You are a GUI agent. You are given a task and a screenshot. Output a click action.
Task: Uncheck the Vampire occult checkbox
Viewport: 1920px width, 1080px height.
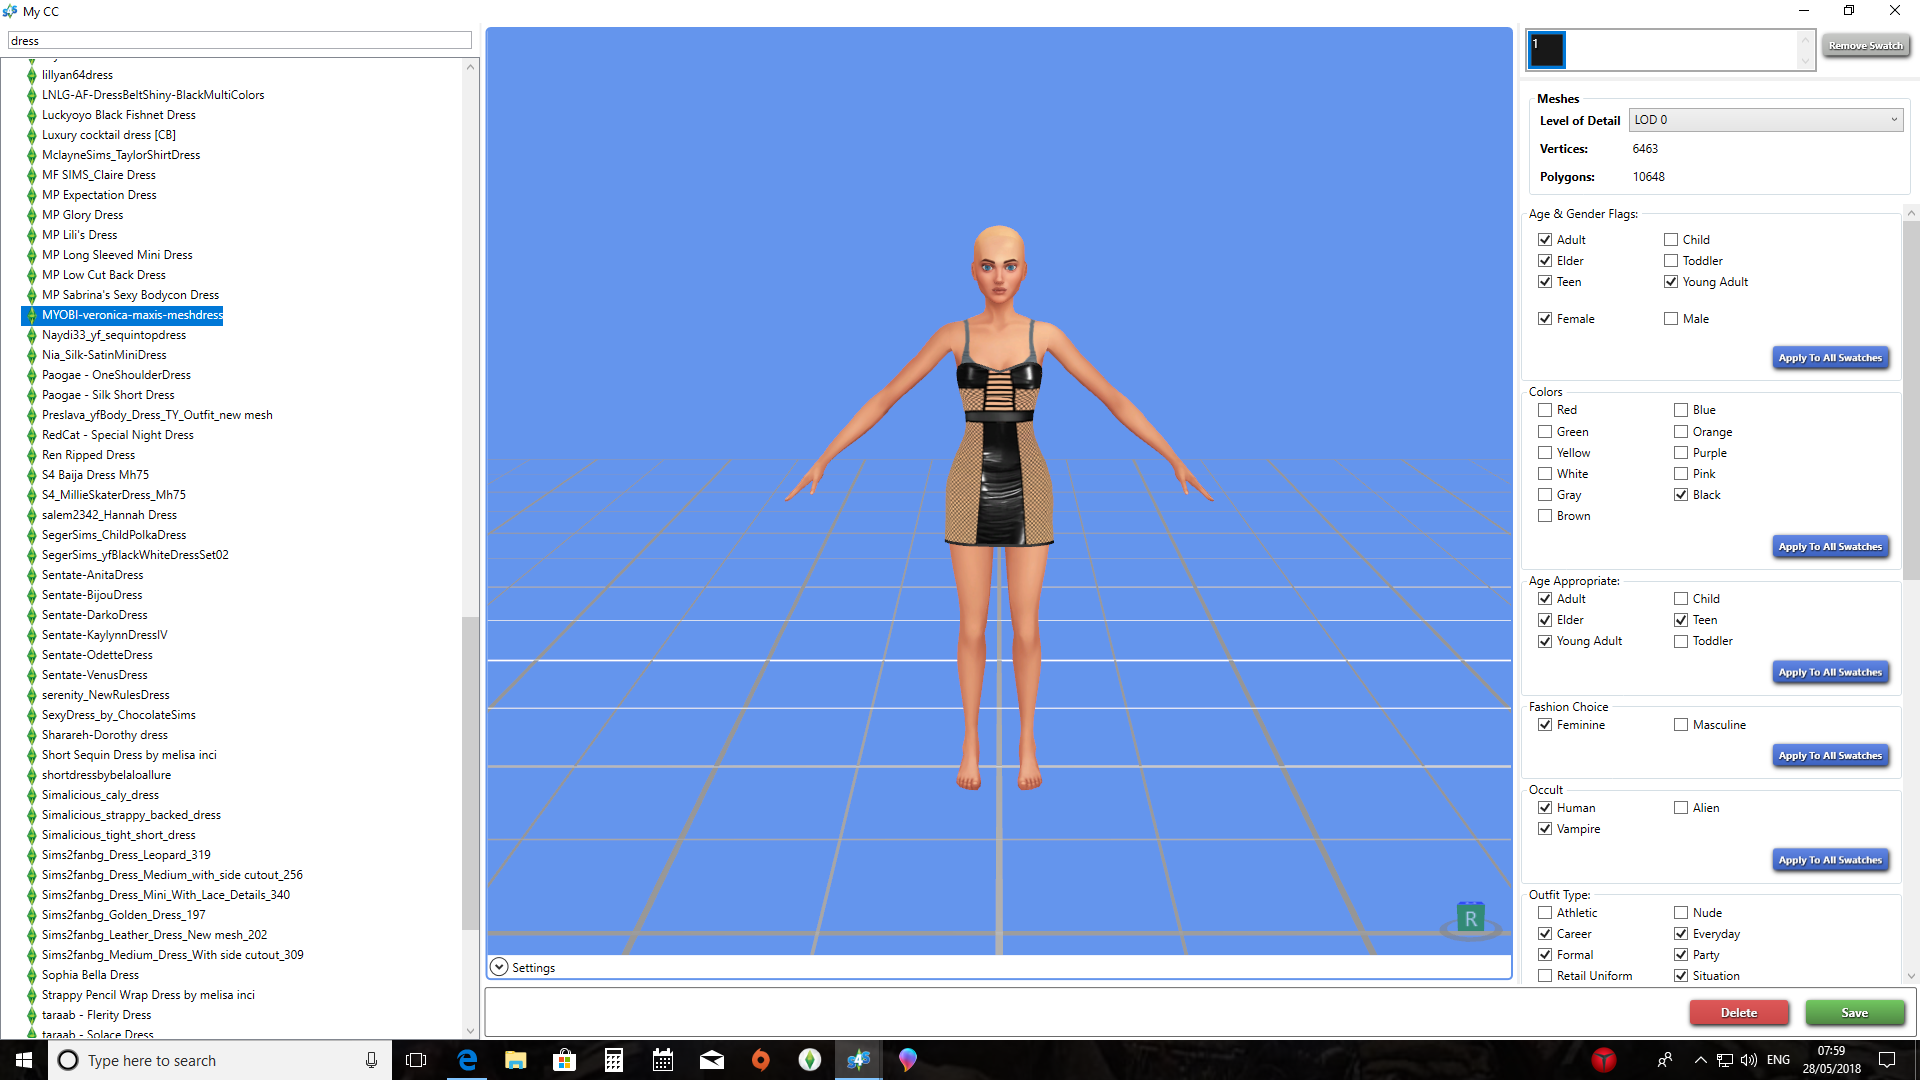[1545, 829]
